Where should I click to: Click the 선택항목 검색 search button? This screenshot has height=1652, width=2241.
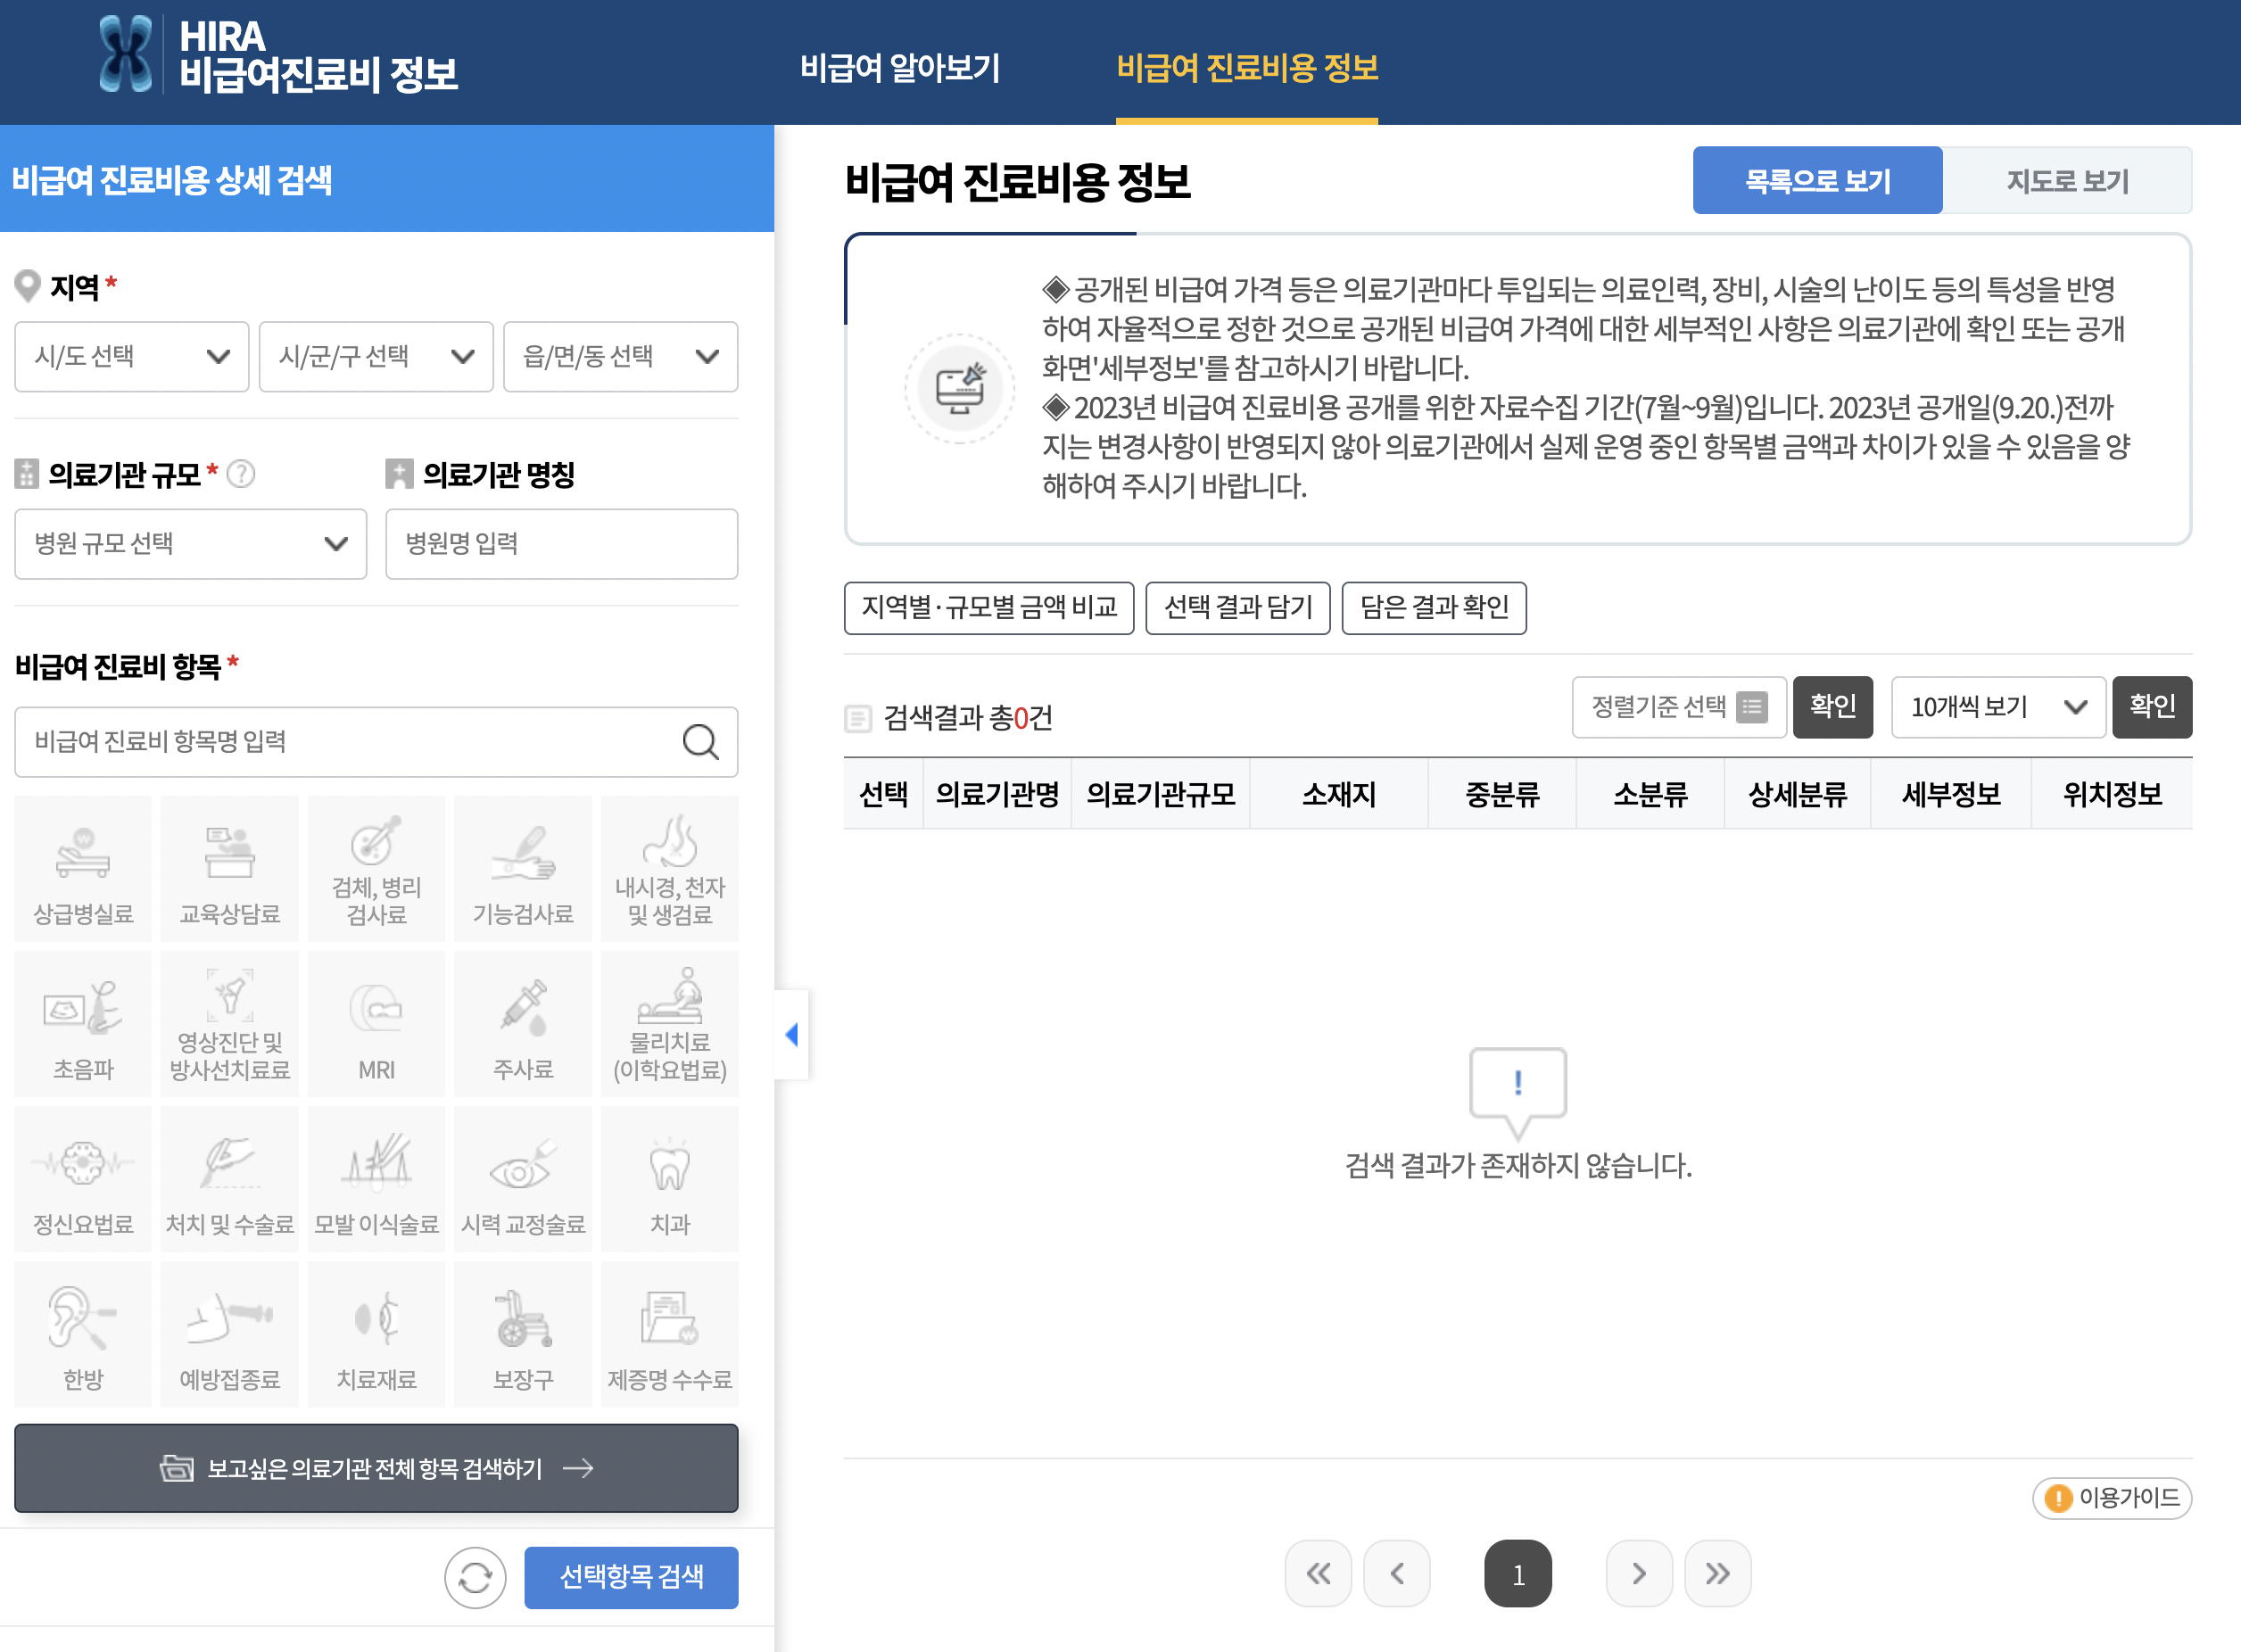pos(630,1577)
